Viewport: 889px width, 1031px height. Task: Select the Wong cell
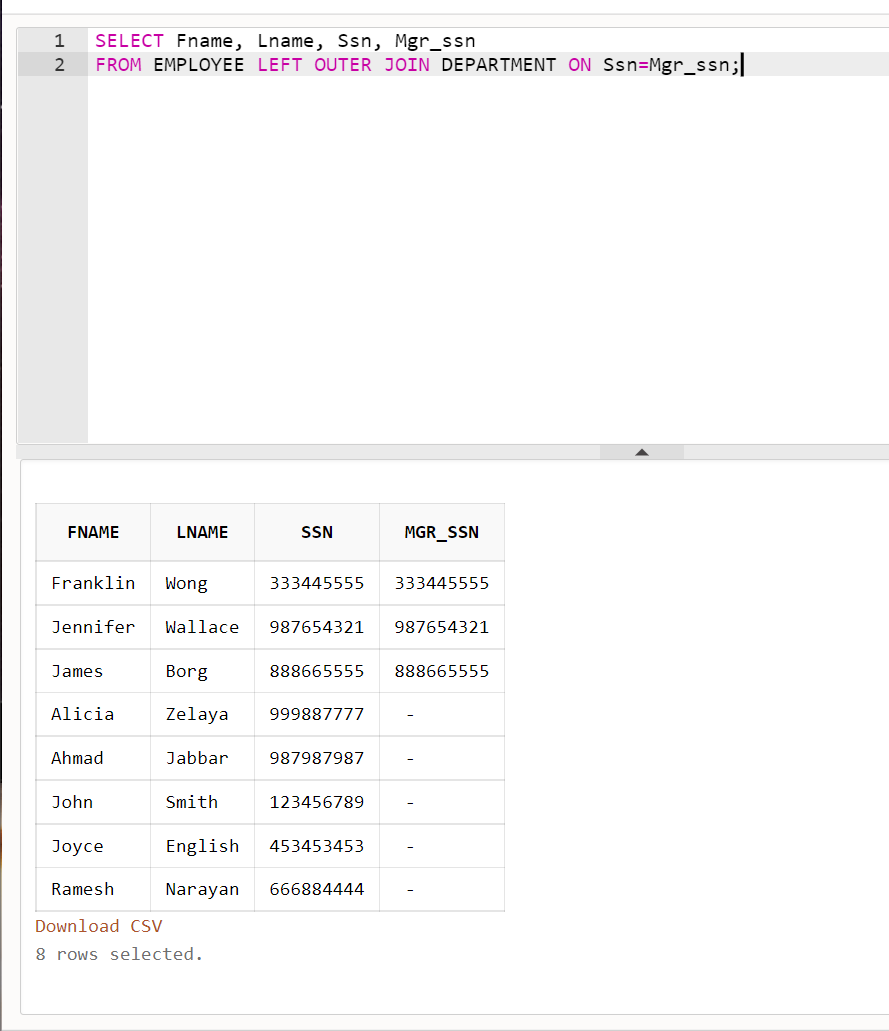203,583
